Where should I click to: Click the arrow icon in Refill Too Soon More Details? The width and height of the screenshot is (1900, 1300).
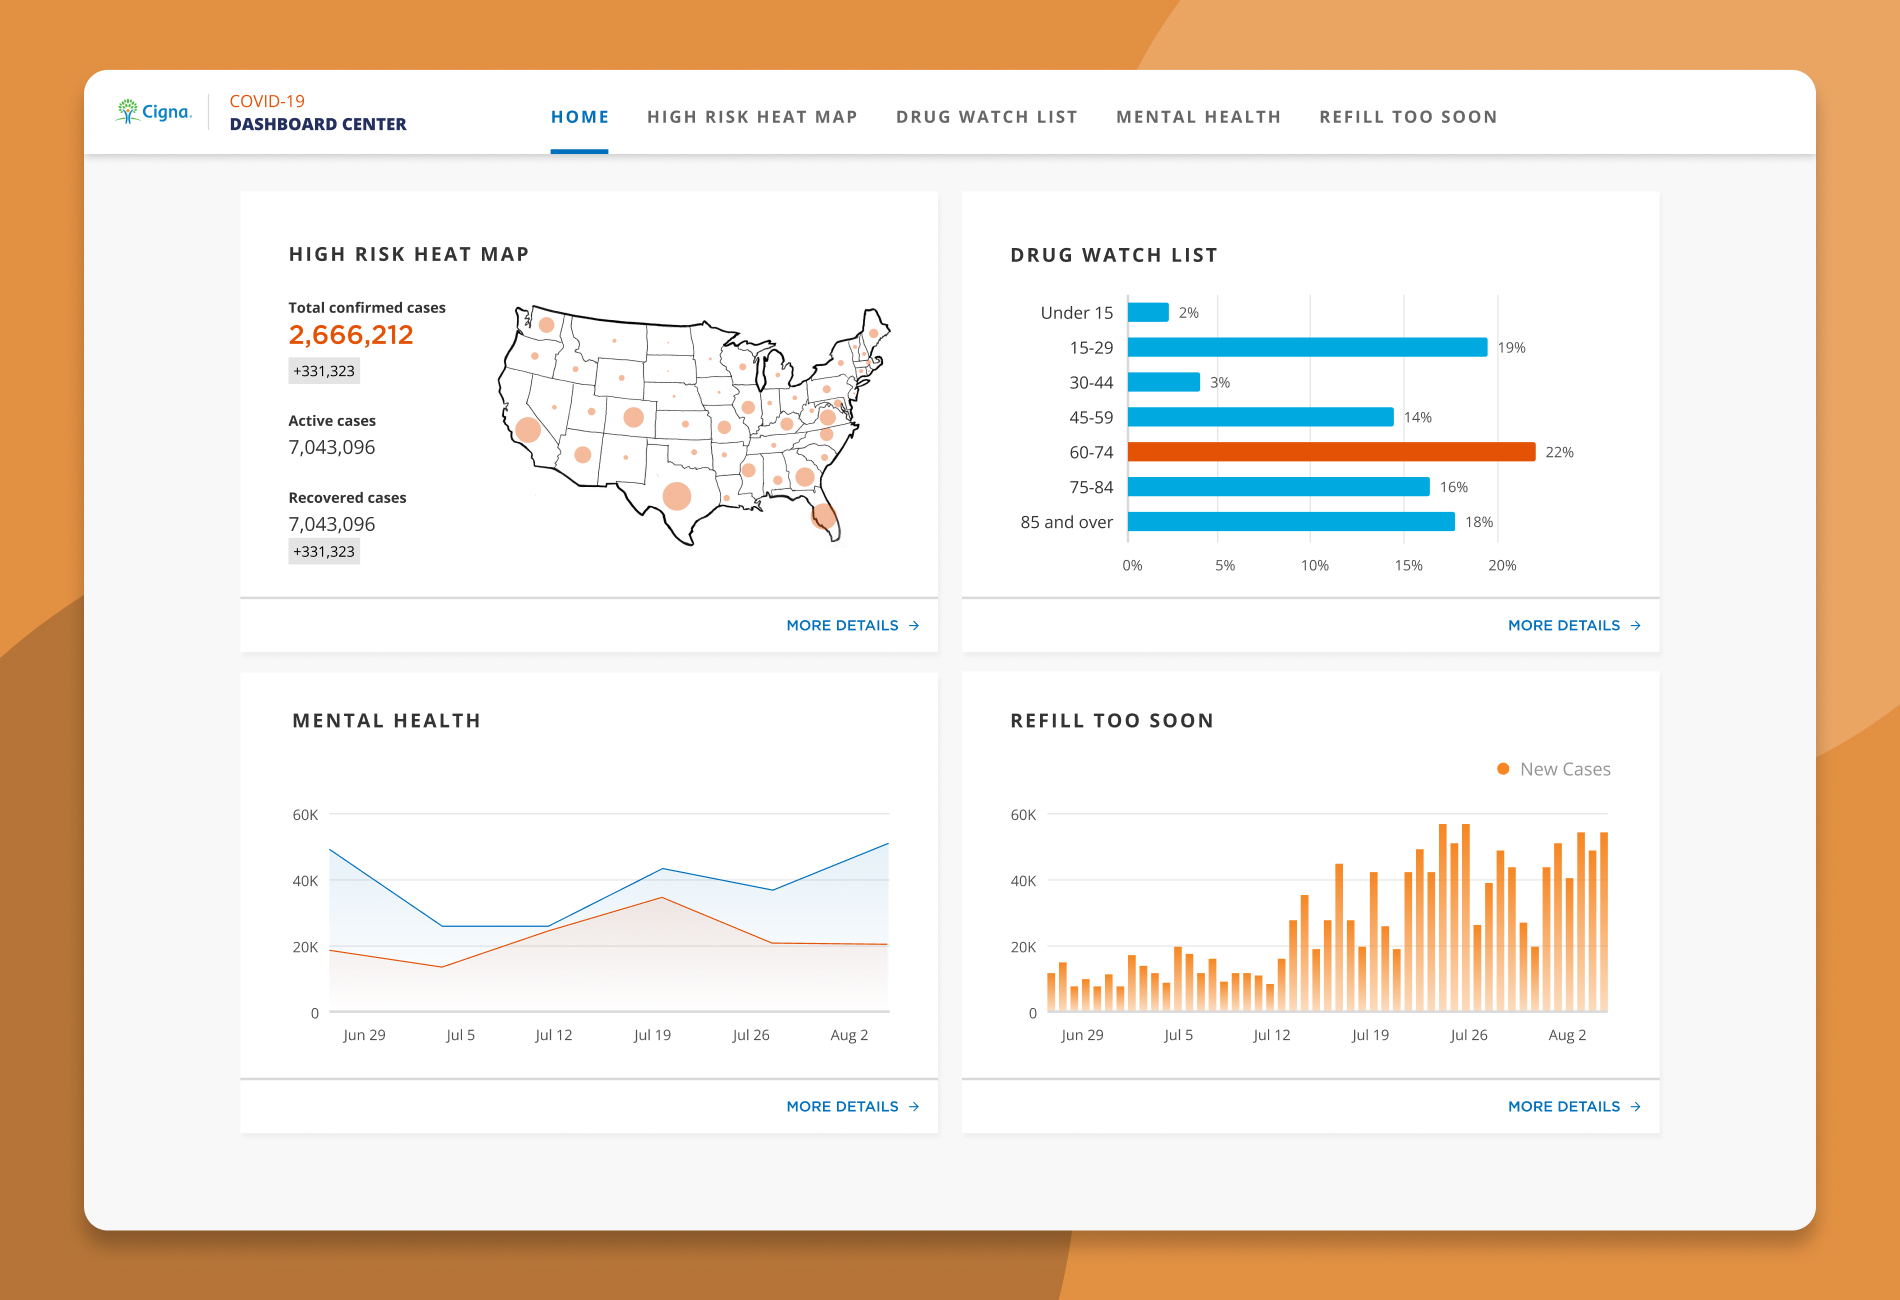click(x=1636, y=1107)
